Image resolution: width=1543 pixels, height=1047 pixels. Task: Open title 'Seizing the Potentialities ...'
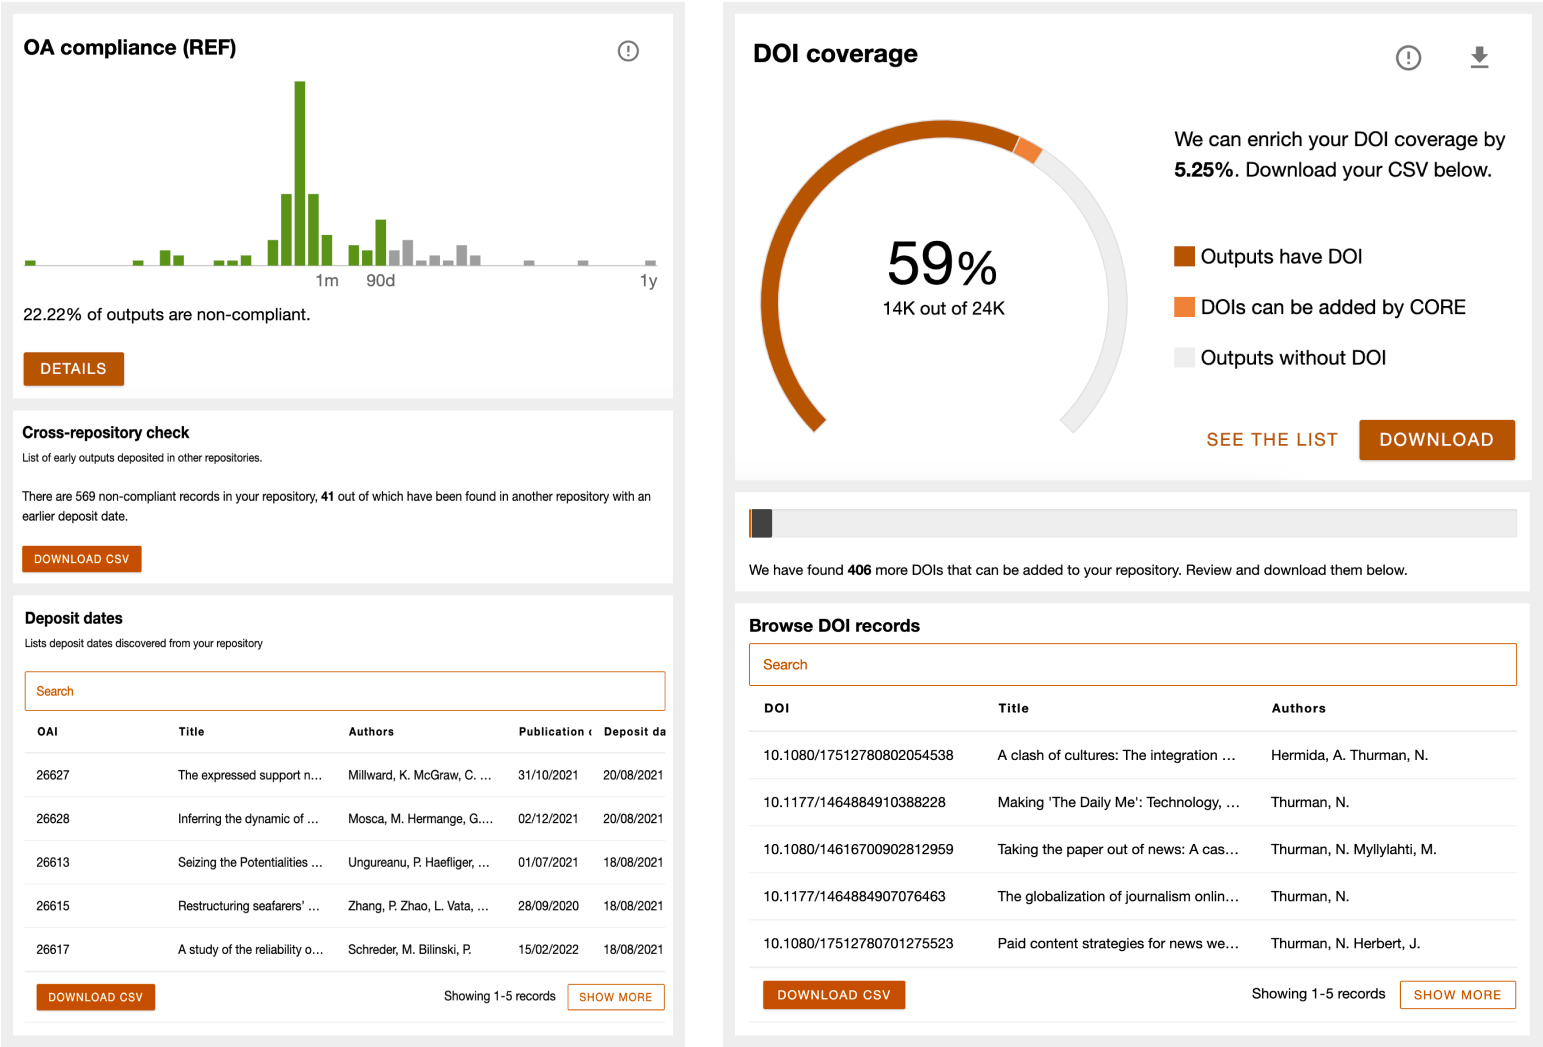tap(250, 862)
